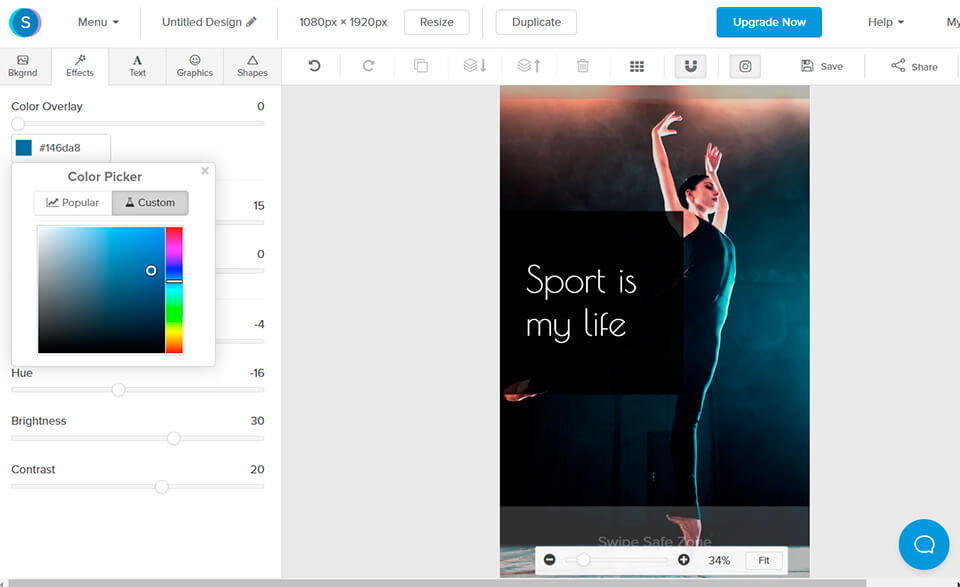The height and width of the screenshot is (587, 960).
Task: Click Upgrade Now
Action: click(768, 21)
